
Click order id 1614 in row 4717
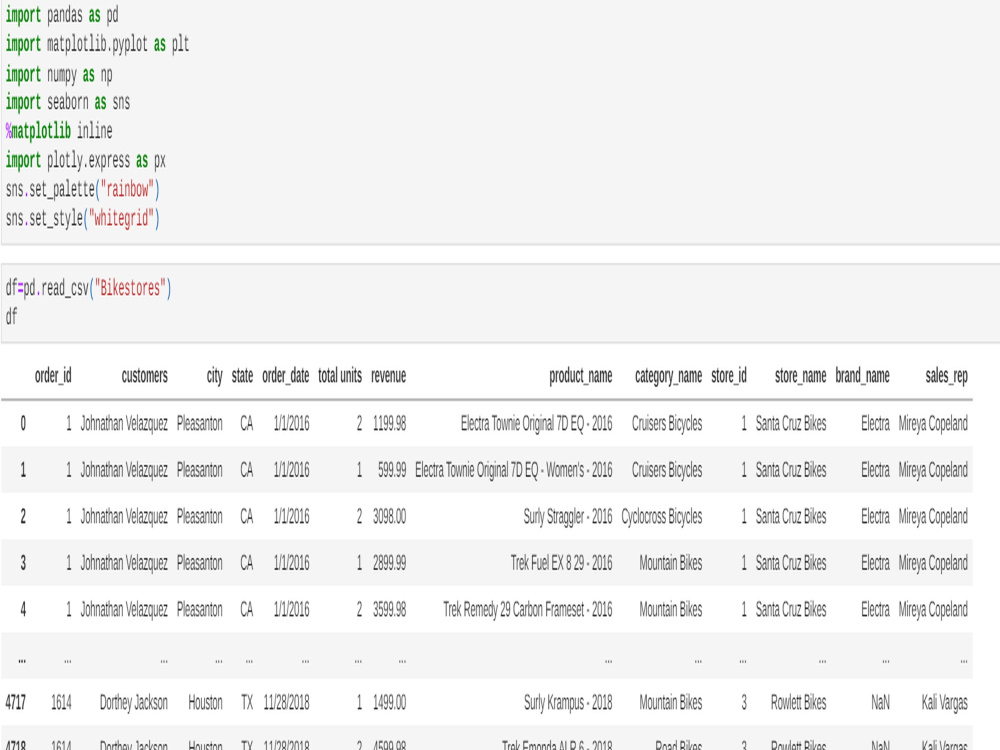click(x=61, y=703)
